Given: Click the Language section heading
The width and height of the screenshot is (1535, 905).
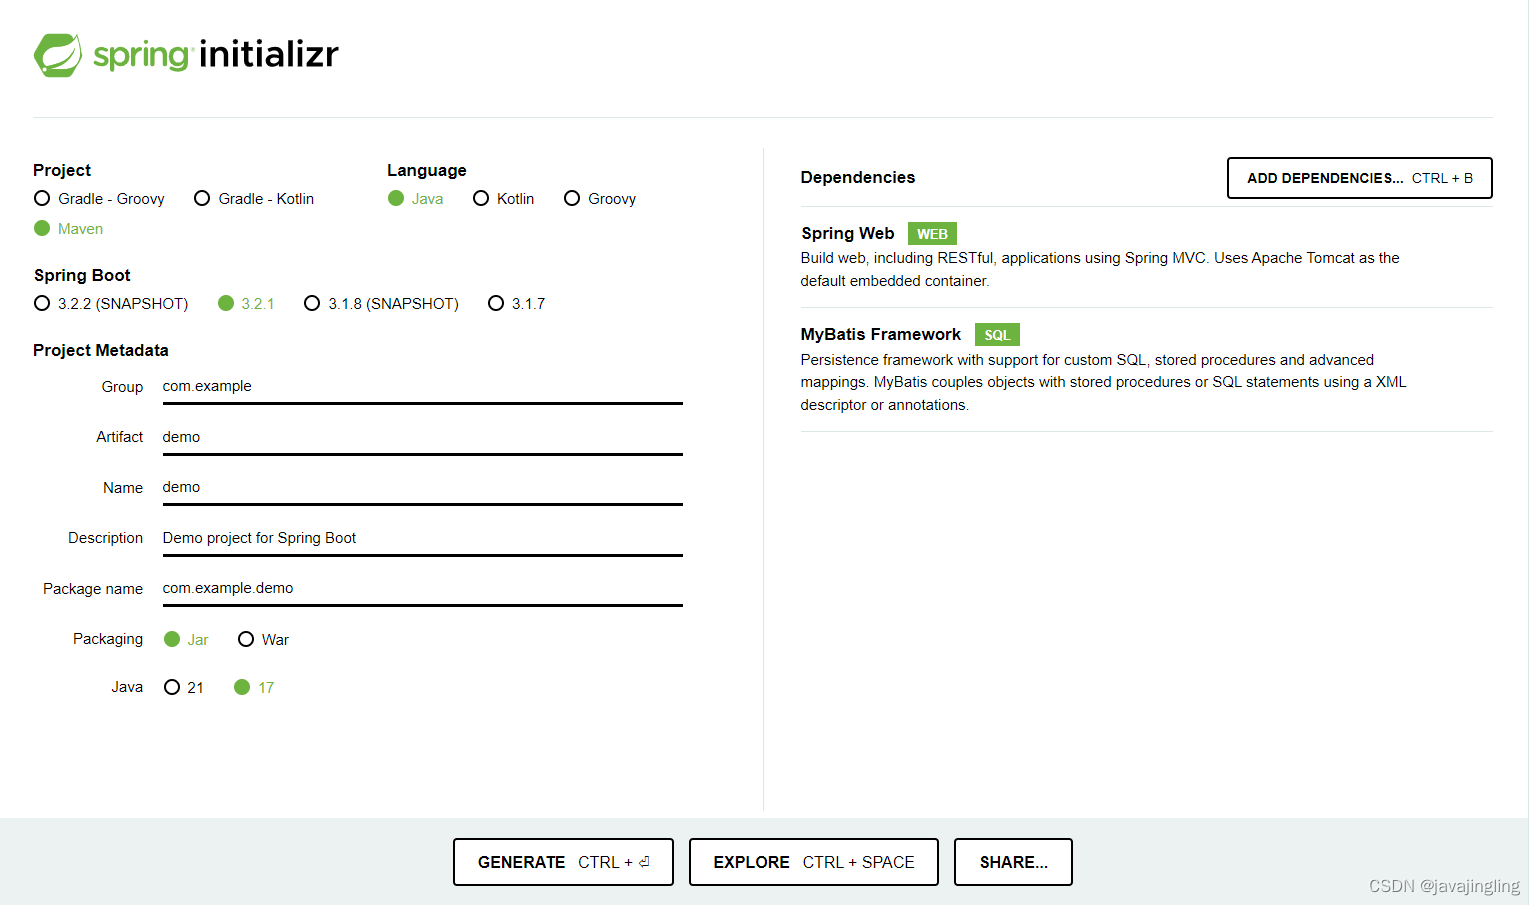Looking at the screenshot, I should click(x=427, y=170).
